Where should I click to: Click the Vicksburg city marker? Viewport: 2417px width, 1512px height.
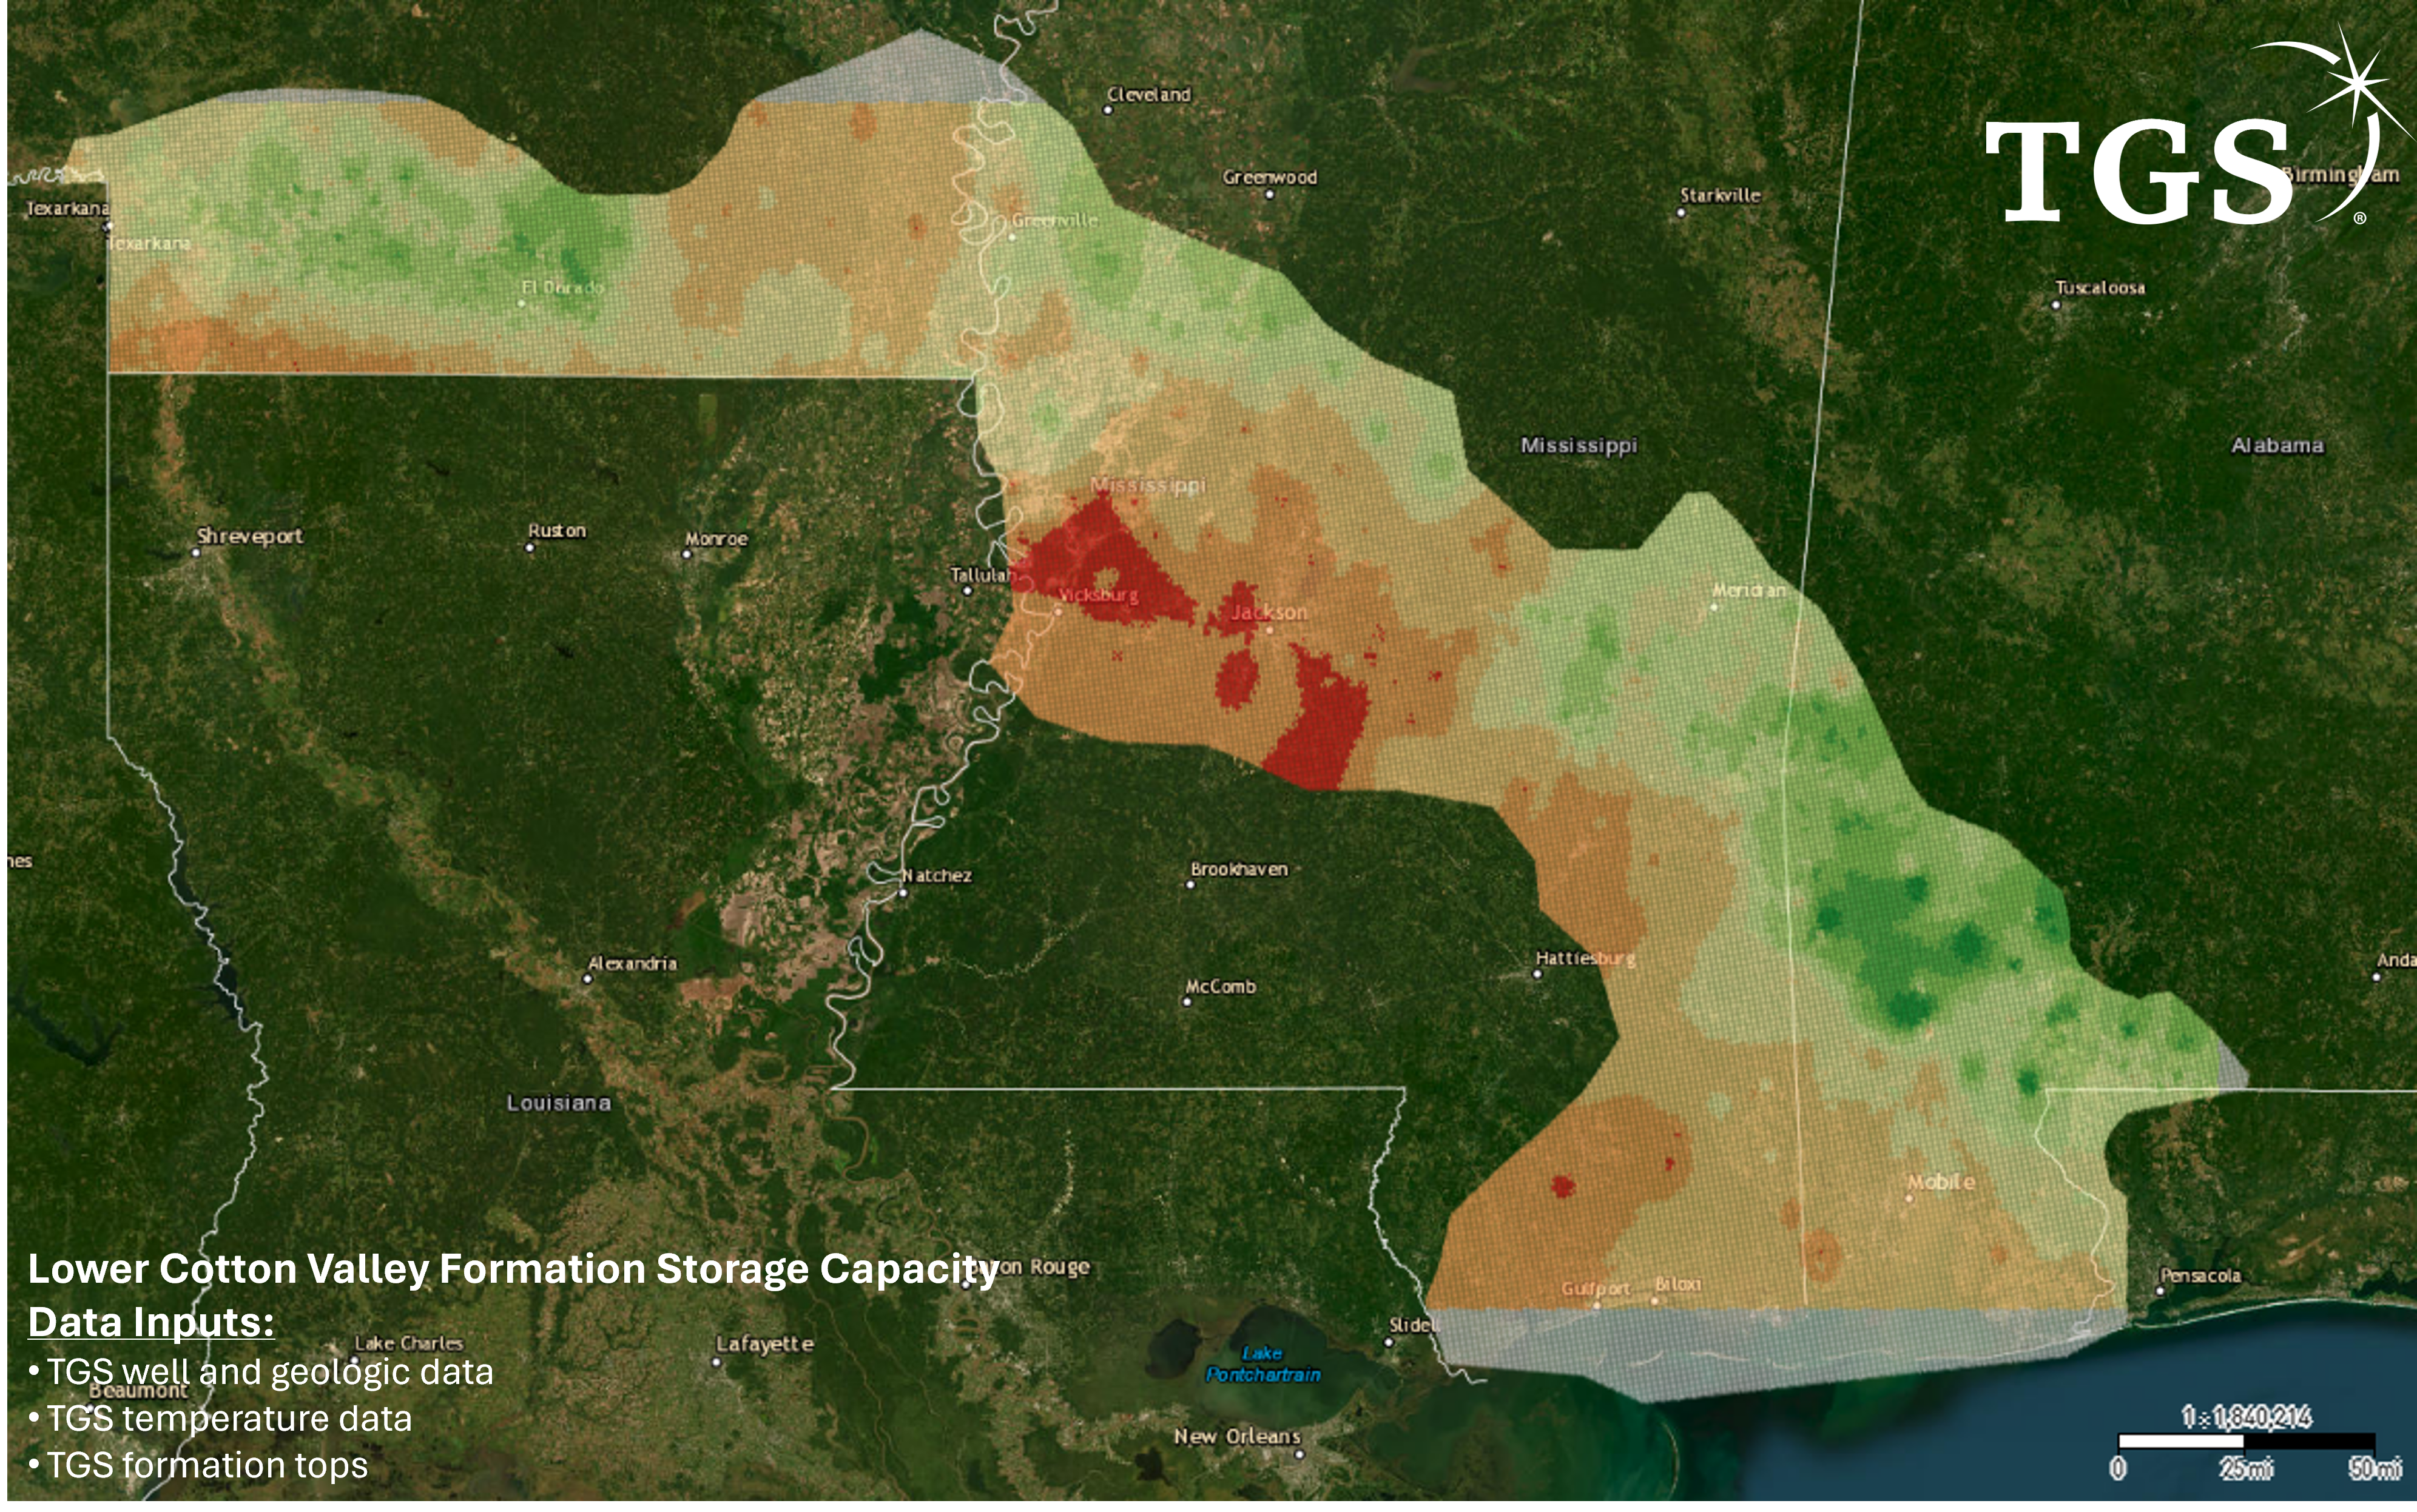(x=1058, y=610)
